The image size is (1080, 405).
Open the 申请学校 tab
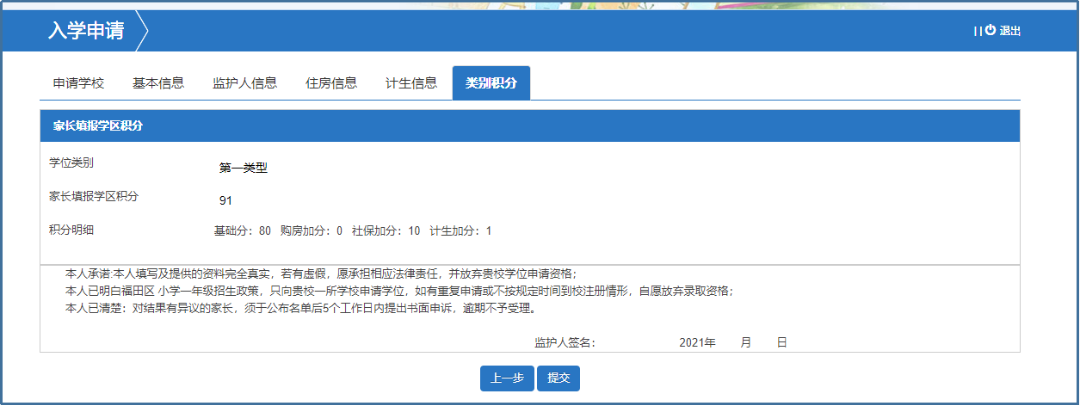coord(78,83)
